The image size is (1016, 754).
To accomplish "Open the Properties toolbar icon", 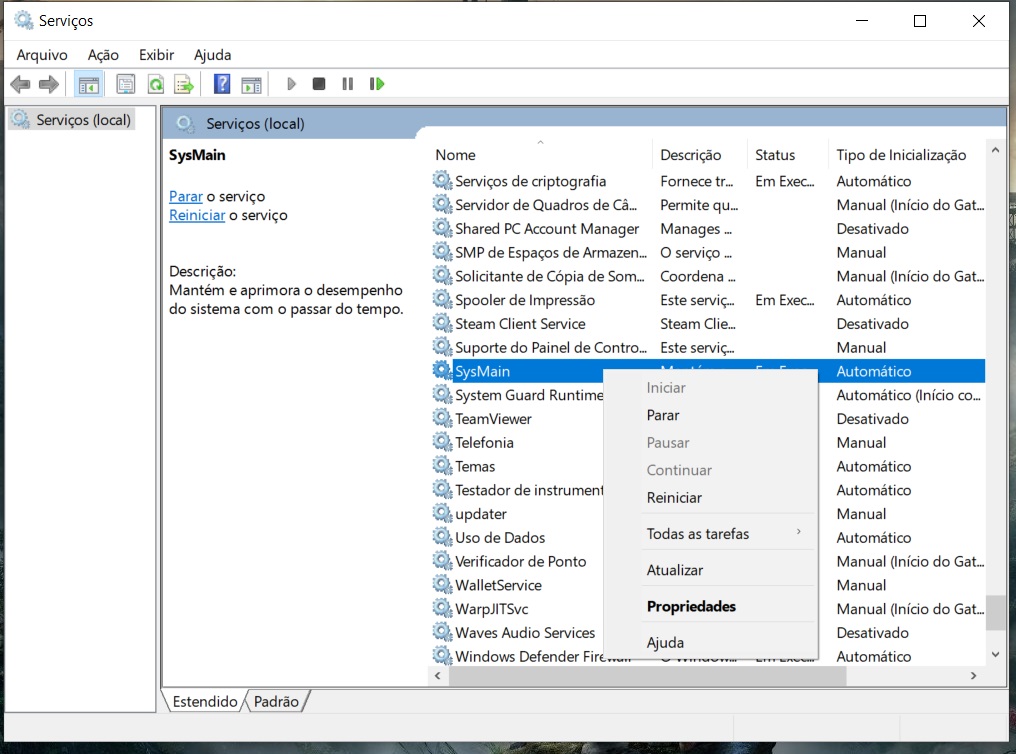I will [x=126, y=84].
